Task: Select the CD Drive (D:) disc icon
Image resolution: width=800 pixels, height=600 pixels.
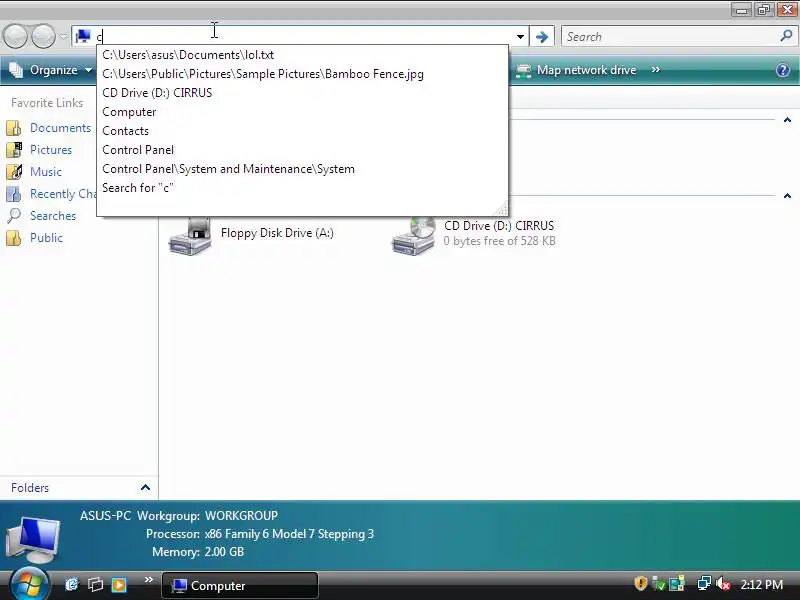Action: (x=413, y=236)
